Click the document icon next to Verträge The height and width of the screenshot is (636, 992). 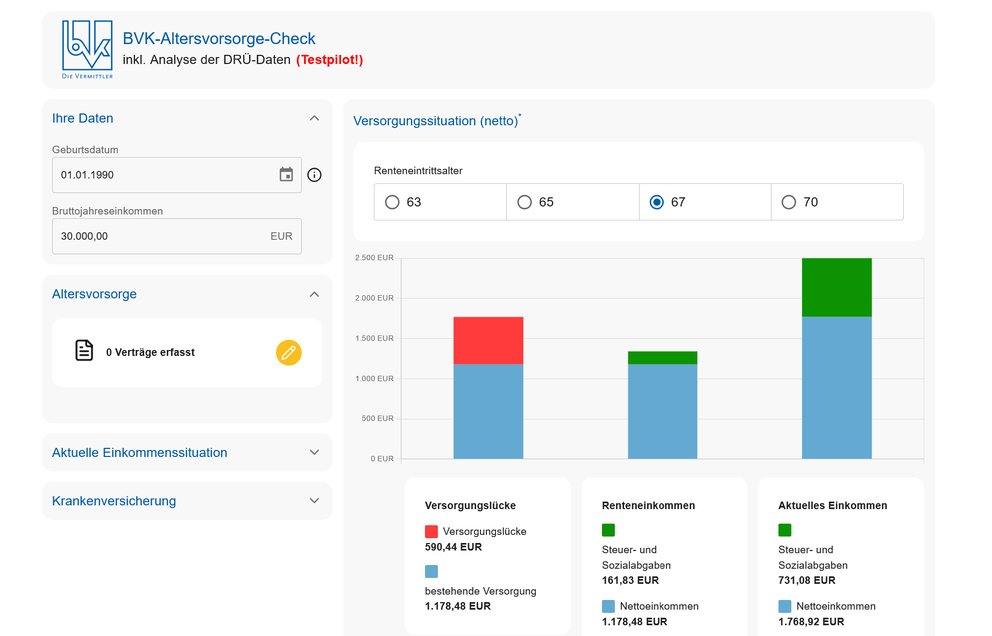pos(85,351)
